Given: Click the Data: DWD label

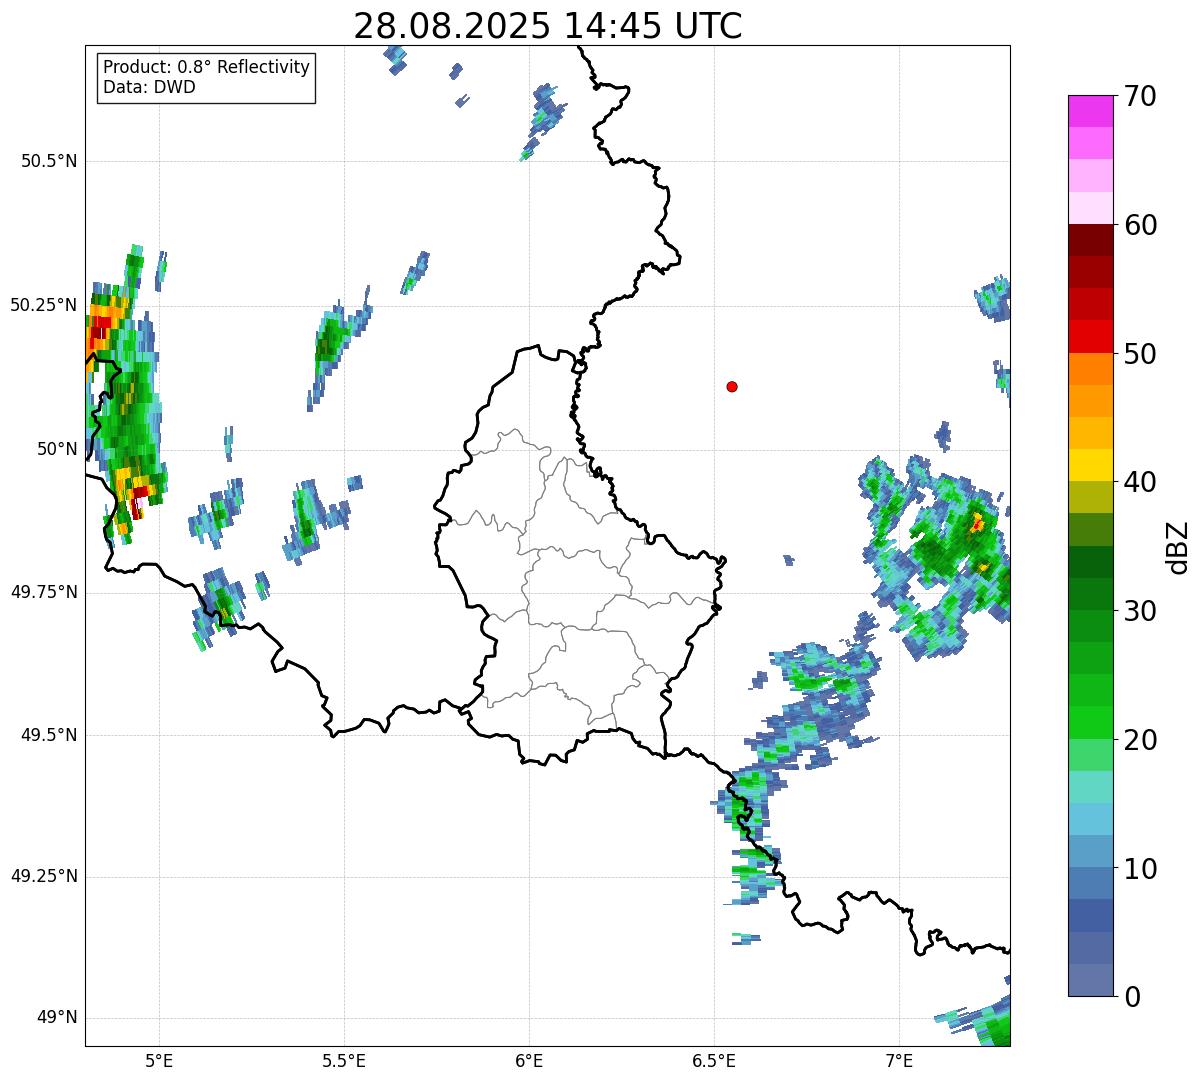Looking at the screenshot, I should click(x=149, y=87).
